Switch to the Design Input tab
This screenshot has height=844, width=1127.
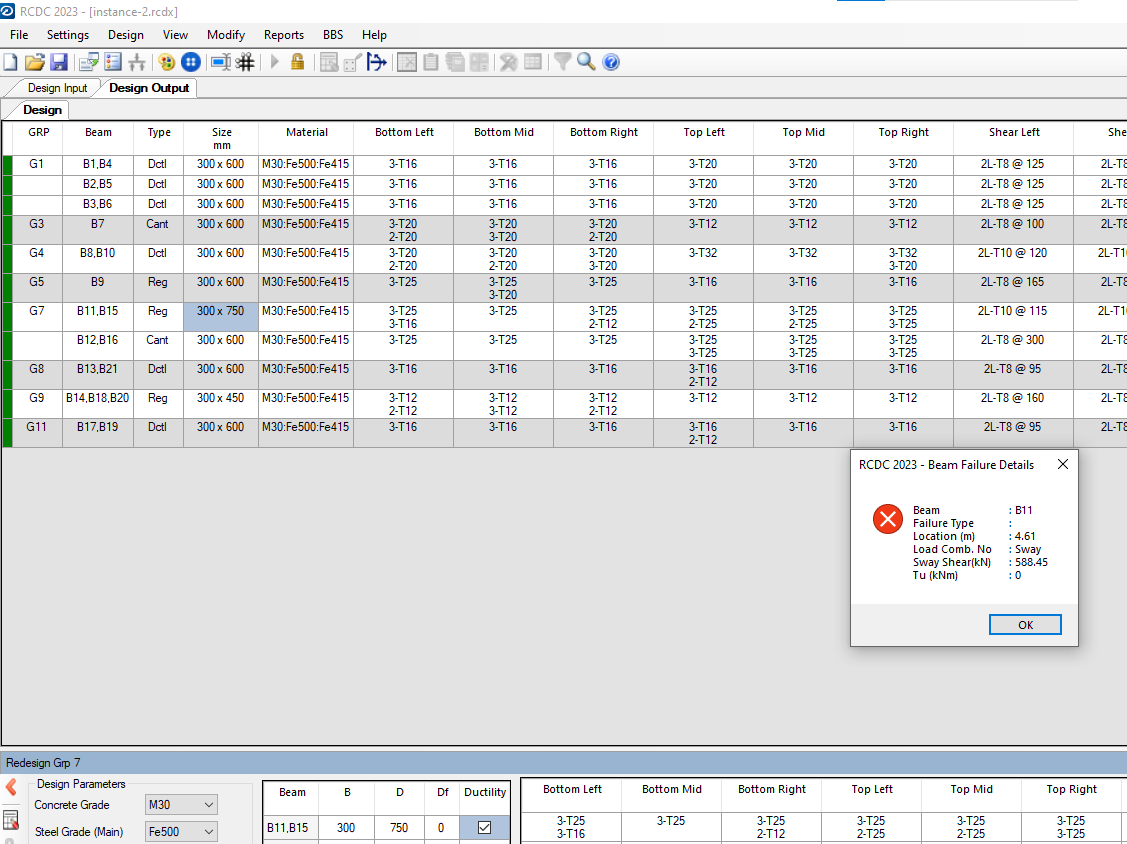click(57, 88)
